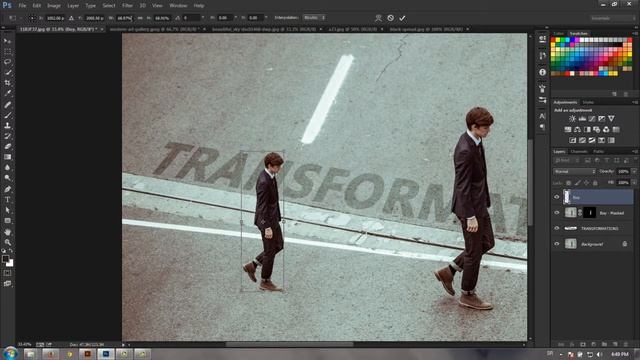Screen dimensions: 640x360
Task: Select the Pen tool
Action: [x=7, y=189]
